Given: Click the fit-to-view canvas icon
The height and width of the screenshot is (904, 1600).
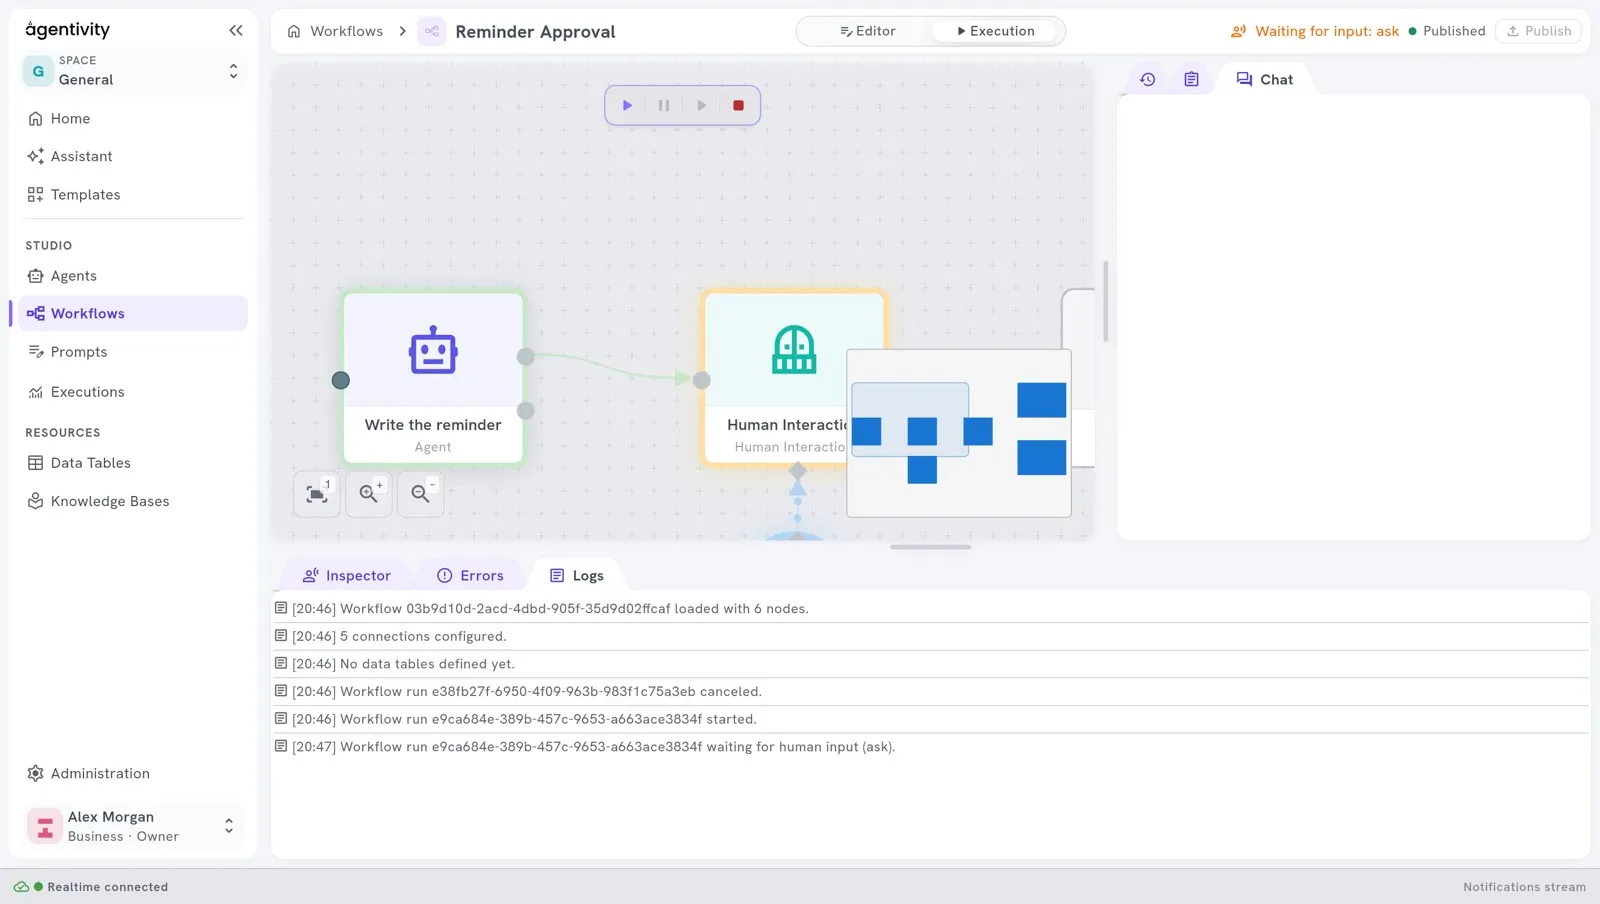Looking at the screenshot, I should tap(317, 494).
